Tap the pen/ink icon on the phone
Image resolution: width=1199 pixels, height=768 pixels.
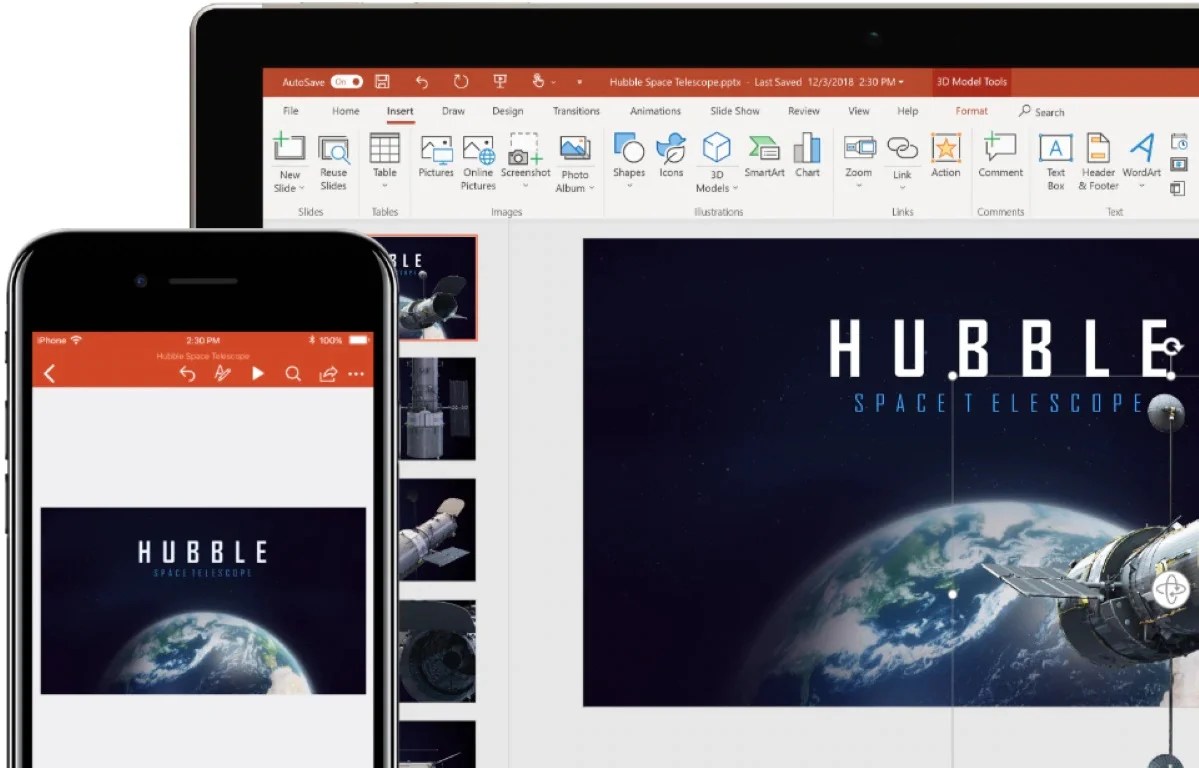pos(223,373)
